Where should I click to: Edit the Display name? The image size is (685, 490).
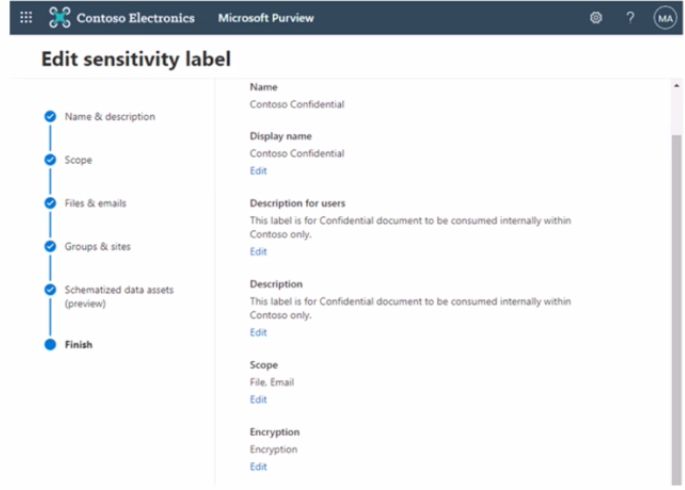[258, 171]
